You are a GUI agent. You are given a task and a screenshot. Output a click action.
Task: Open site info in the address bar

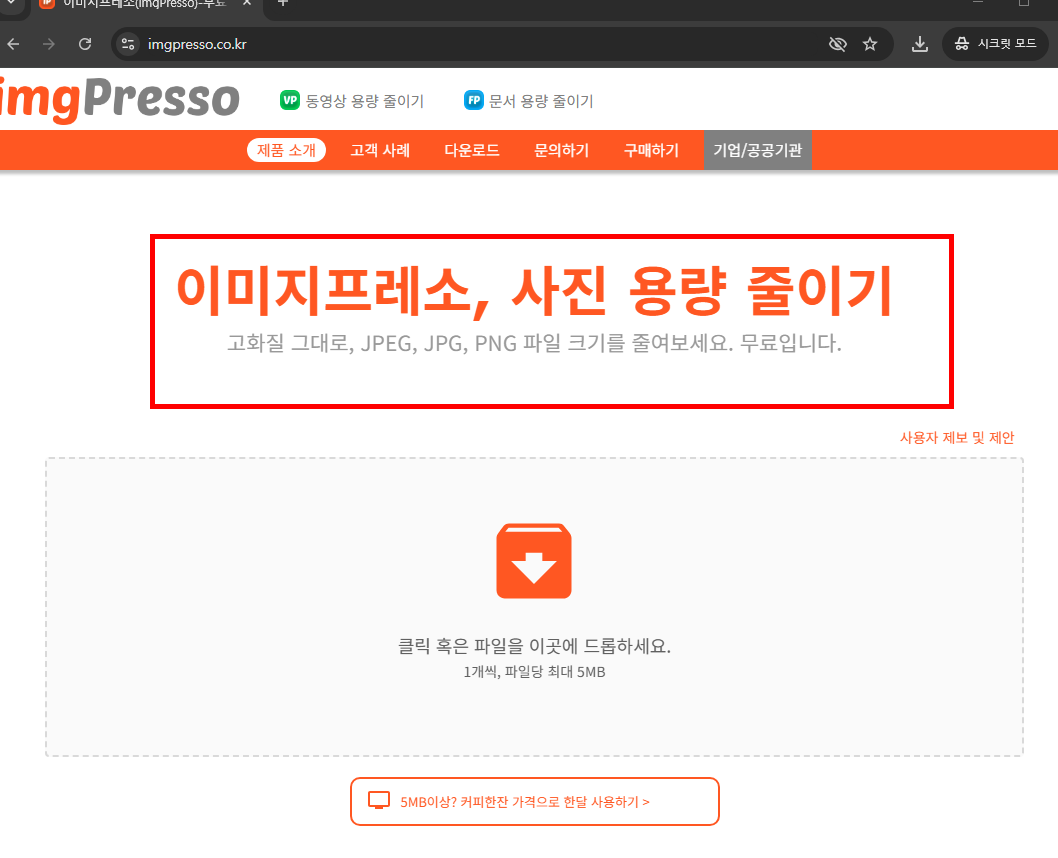pos(128,44)
